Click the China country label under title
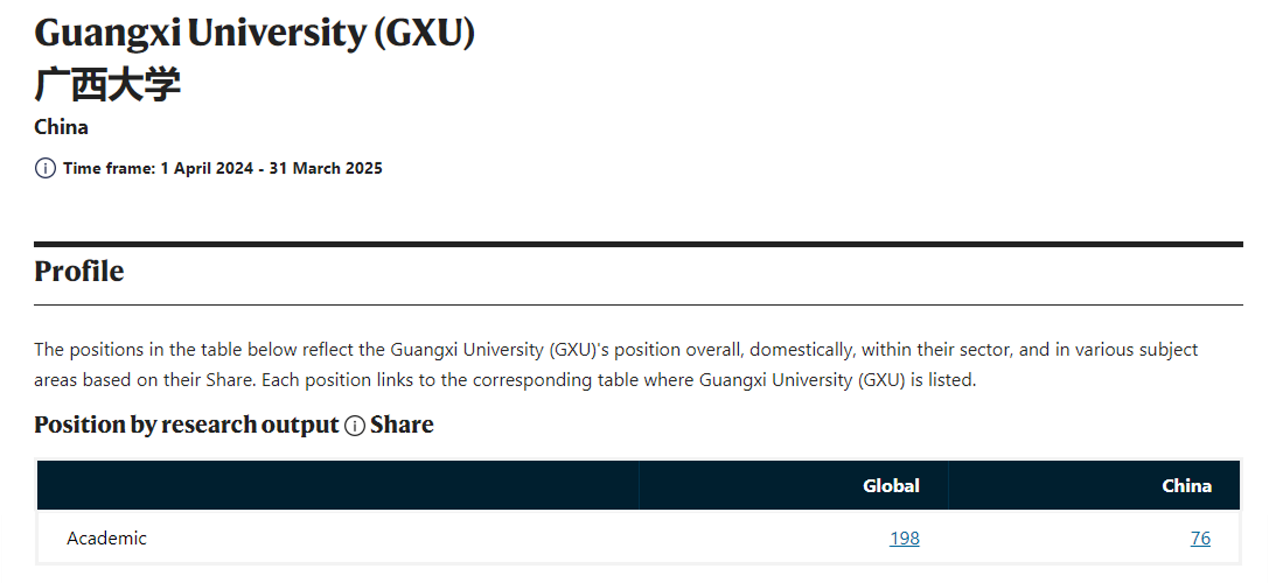Viewport: 1269px width, 583px height. click(x=61, y=127)
